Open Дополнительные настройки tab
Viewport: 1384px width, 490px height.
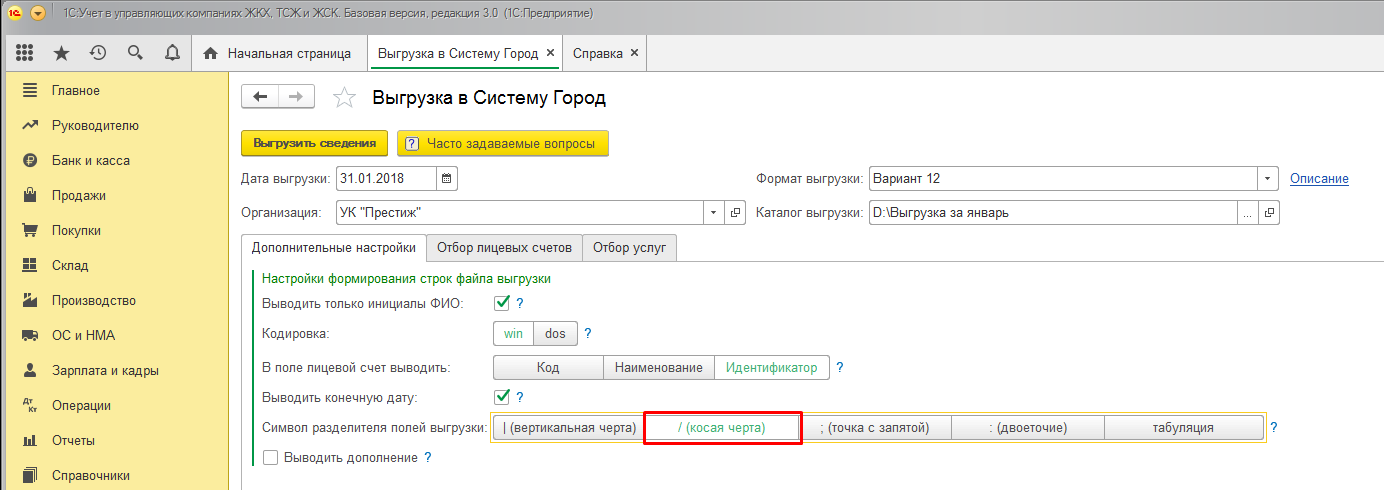333,247
